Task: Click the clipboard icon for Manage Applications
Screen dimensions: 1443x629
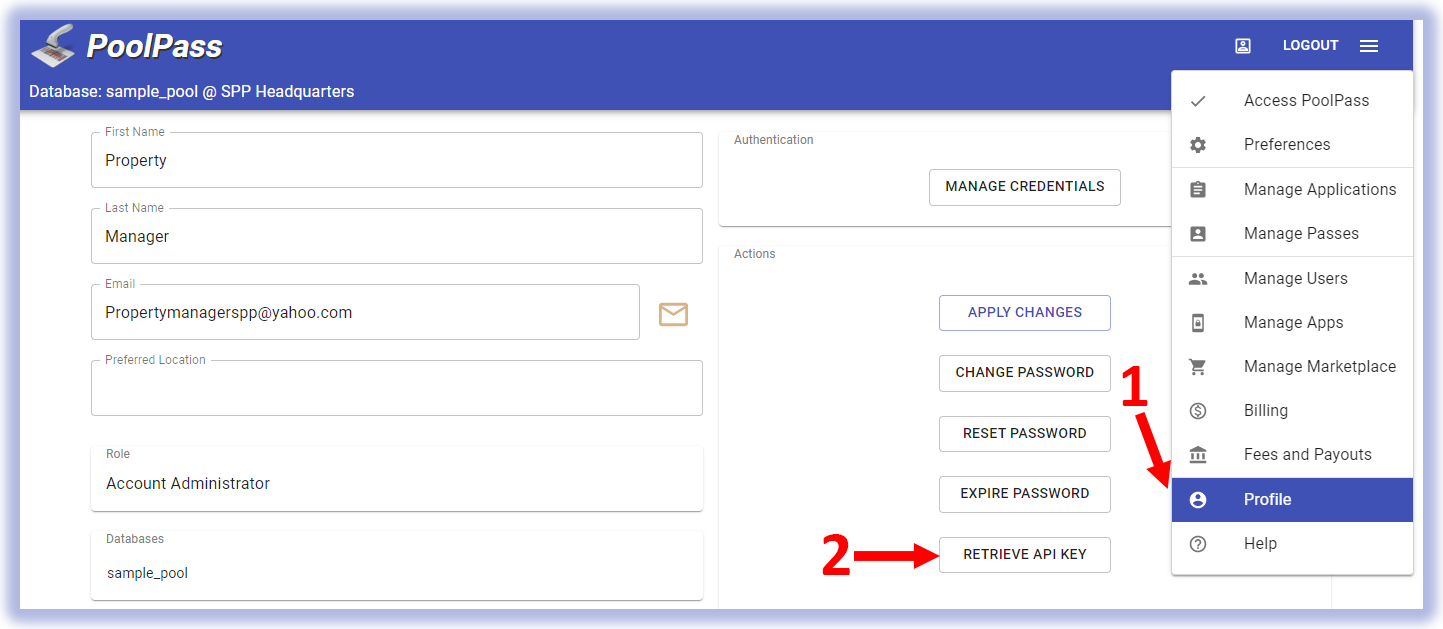Action: pyautogui.click(x=1198, y=190)
